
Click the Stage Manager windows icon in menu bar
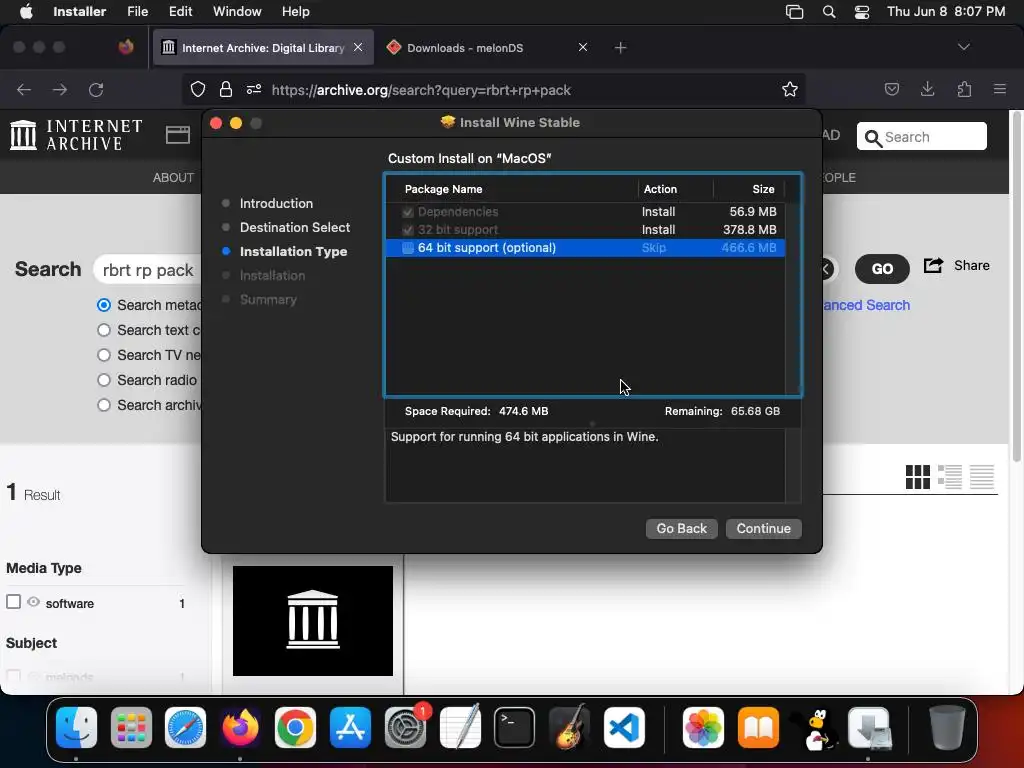pos(794,12)
